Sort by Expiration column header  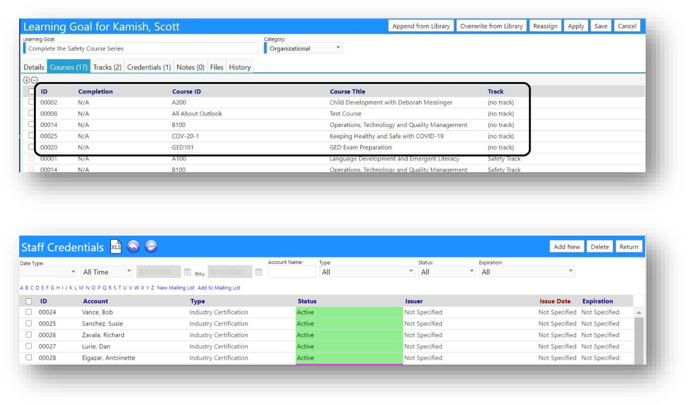598,301
